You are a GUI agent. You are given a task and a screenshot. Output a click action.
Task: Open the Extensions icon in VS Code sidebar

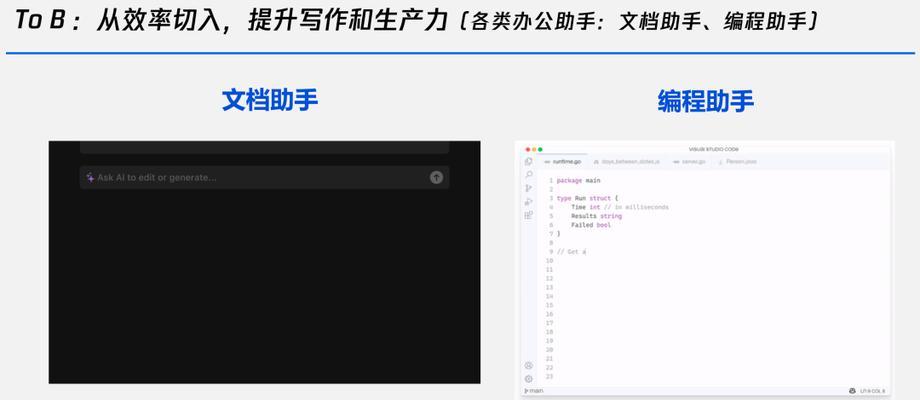529,215
